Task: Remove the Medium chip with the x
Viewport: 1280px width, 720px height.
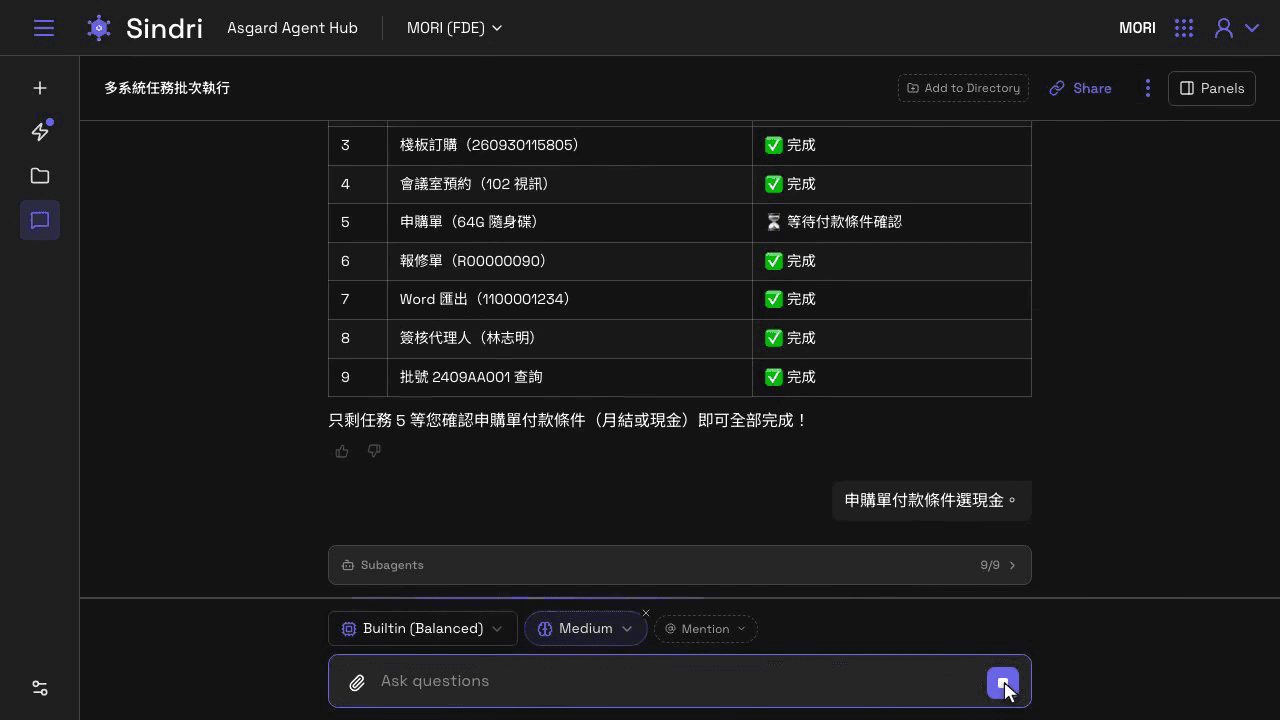Action: click(646, 613)
